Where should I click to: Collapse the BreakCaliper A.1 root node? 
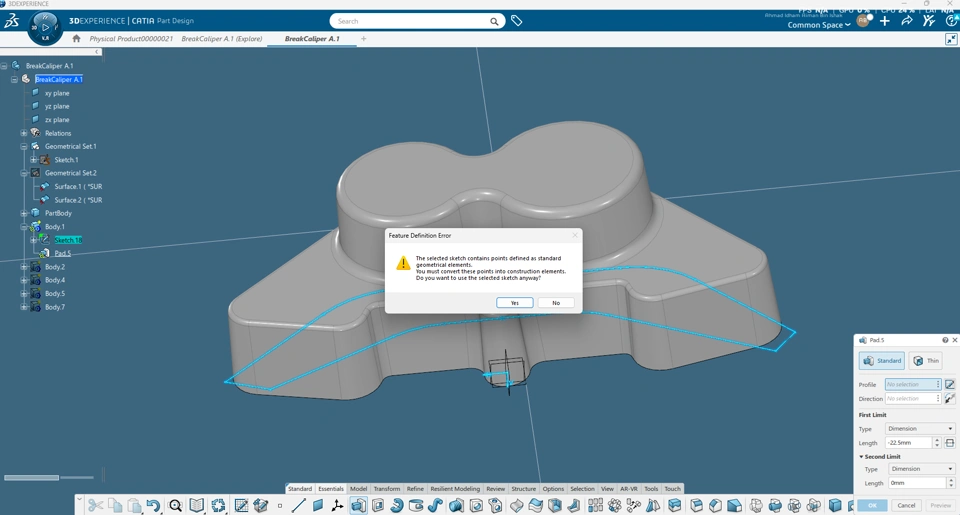4,66
